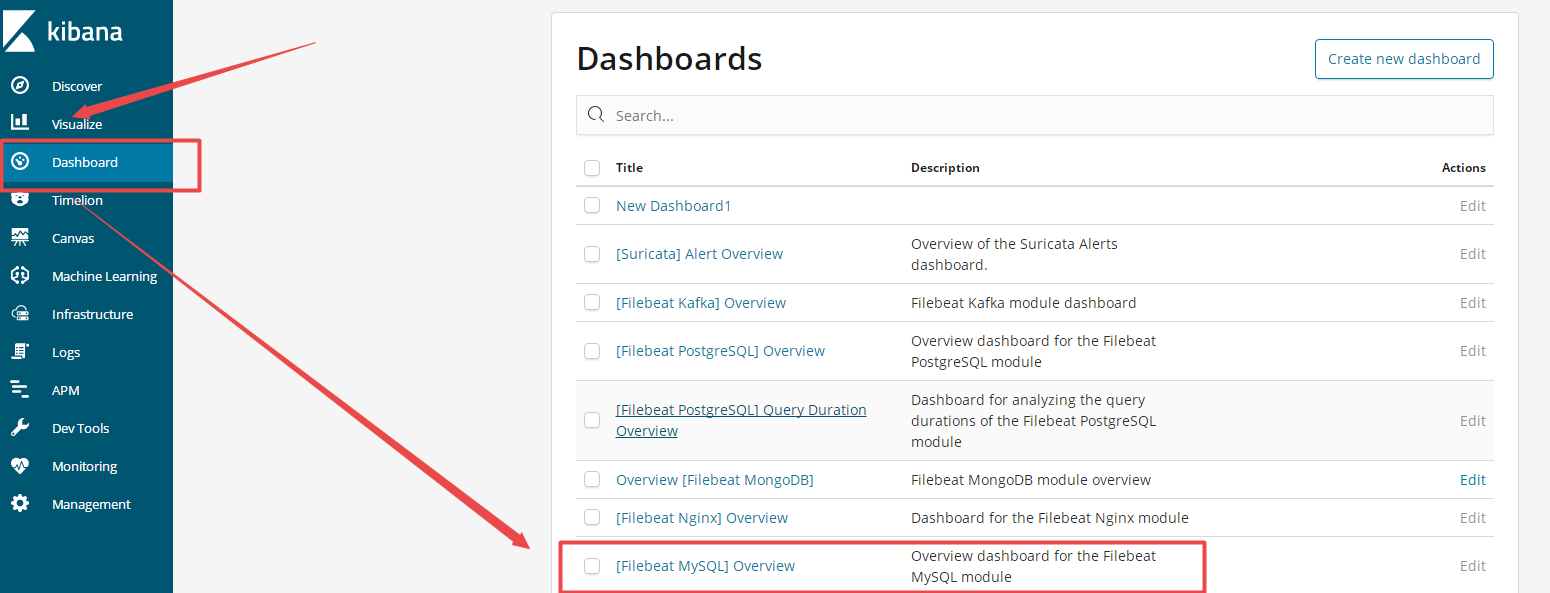The height and width of the screenshot is (593, 1550).
Task: Click the APM icon
Action: tap(20, 390)
